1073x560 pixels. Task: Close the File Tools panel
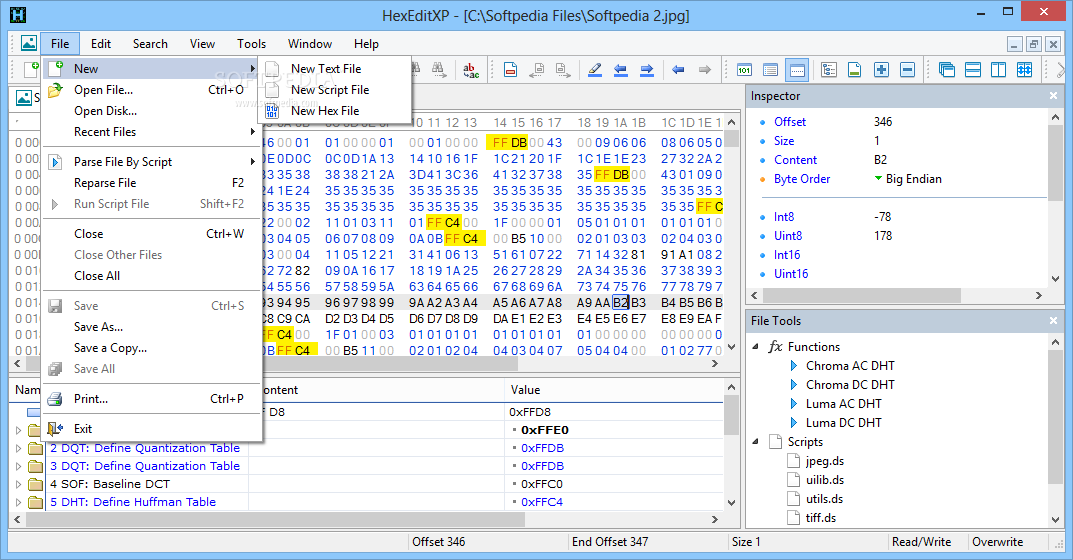[1053, 320]
